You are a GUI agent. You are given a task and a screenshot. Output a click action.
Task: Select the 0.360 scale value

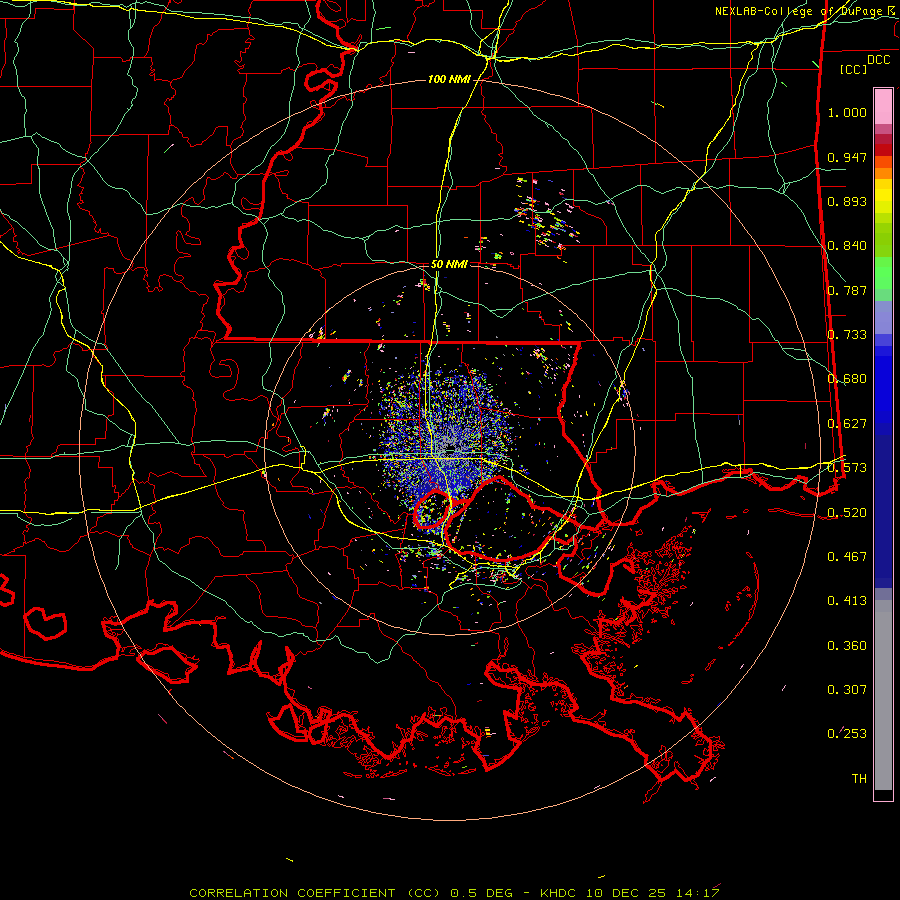[847, 646]
